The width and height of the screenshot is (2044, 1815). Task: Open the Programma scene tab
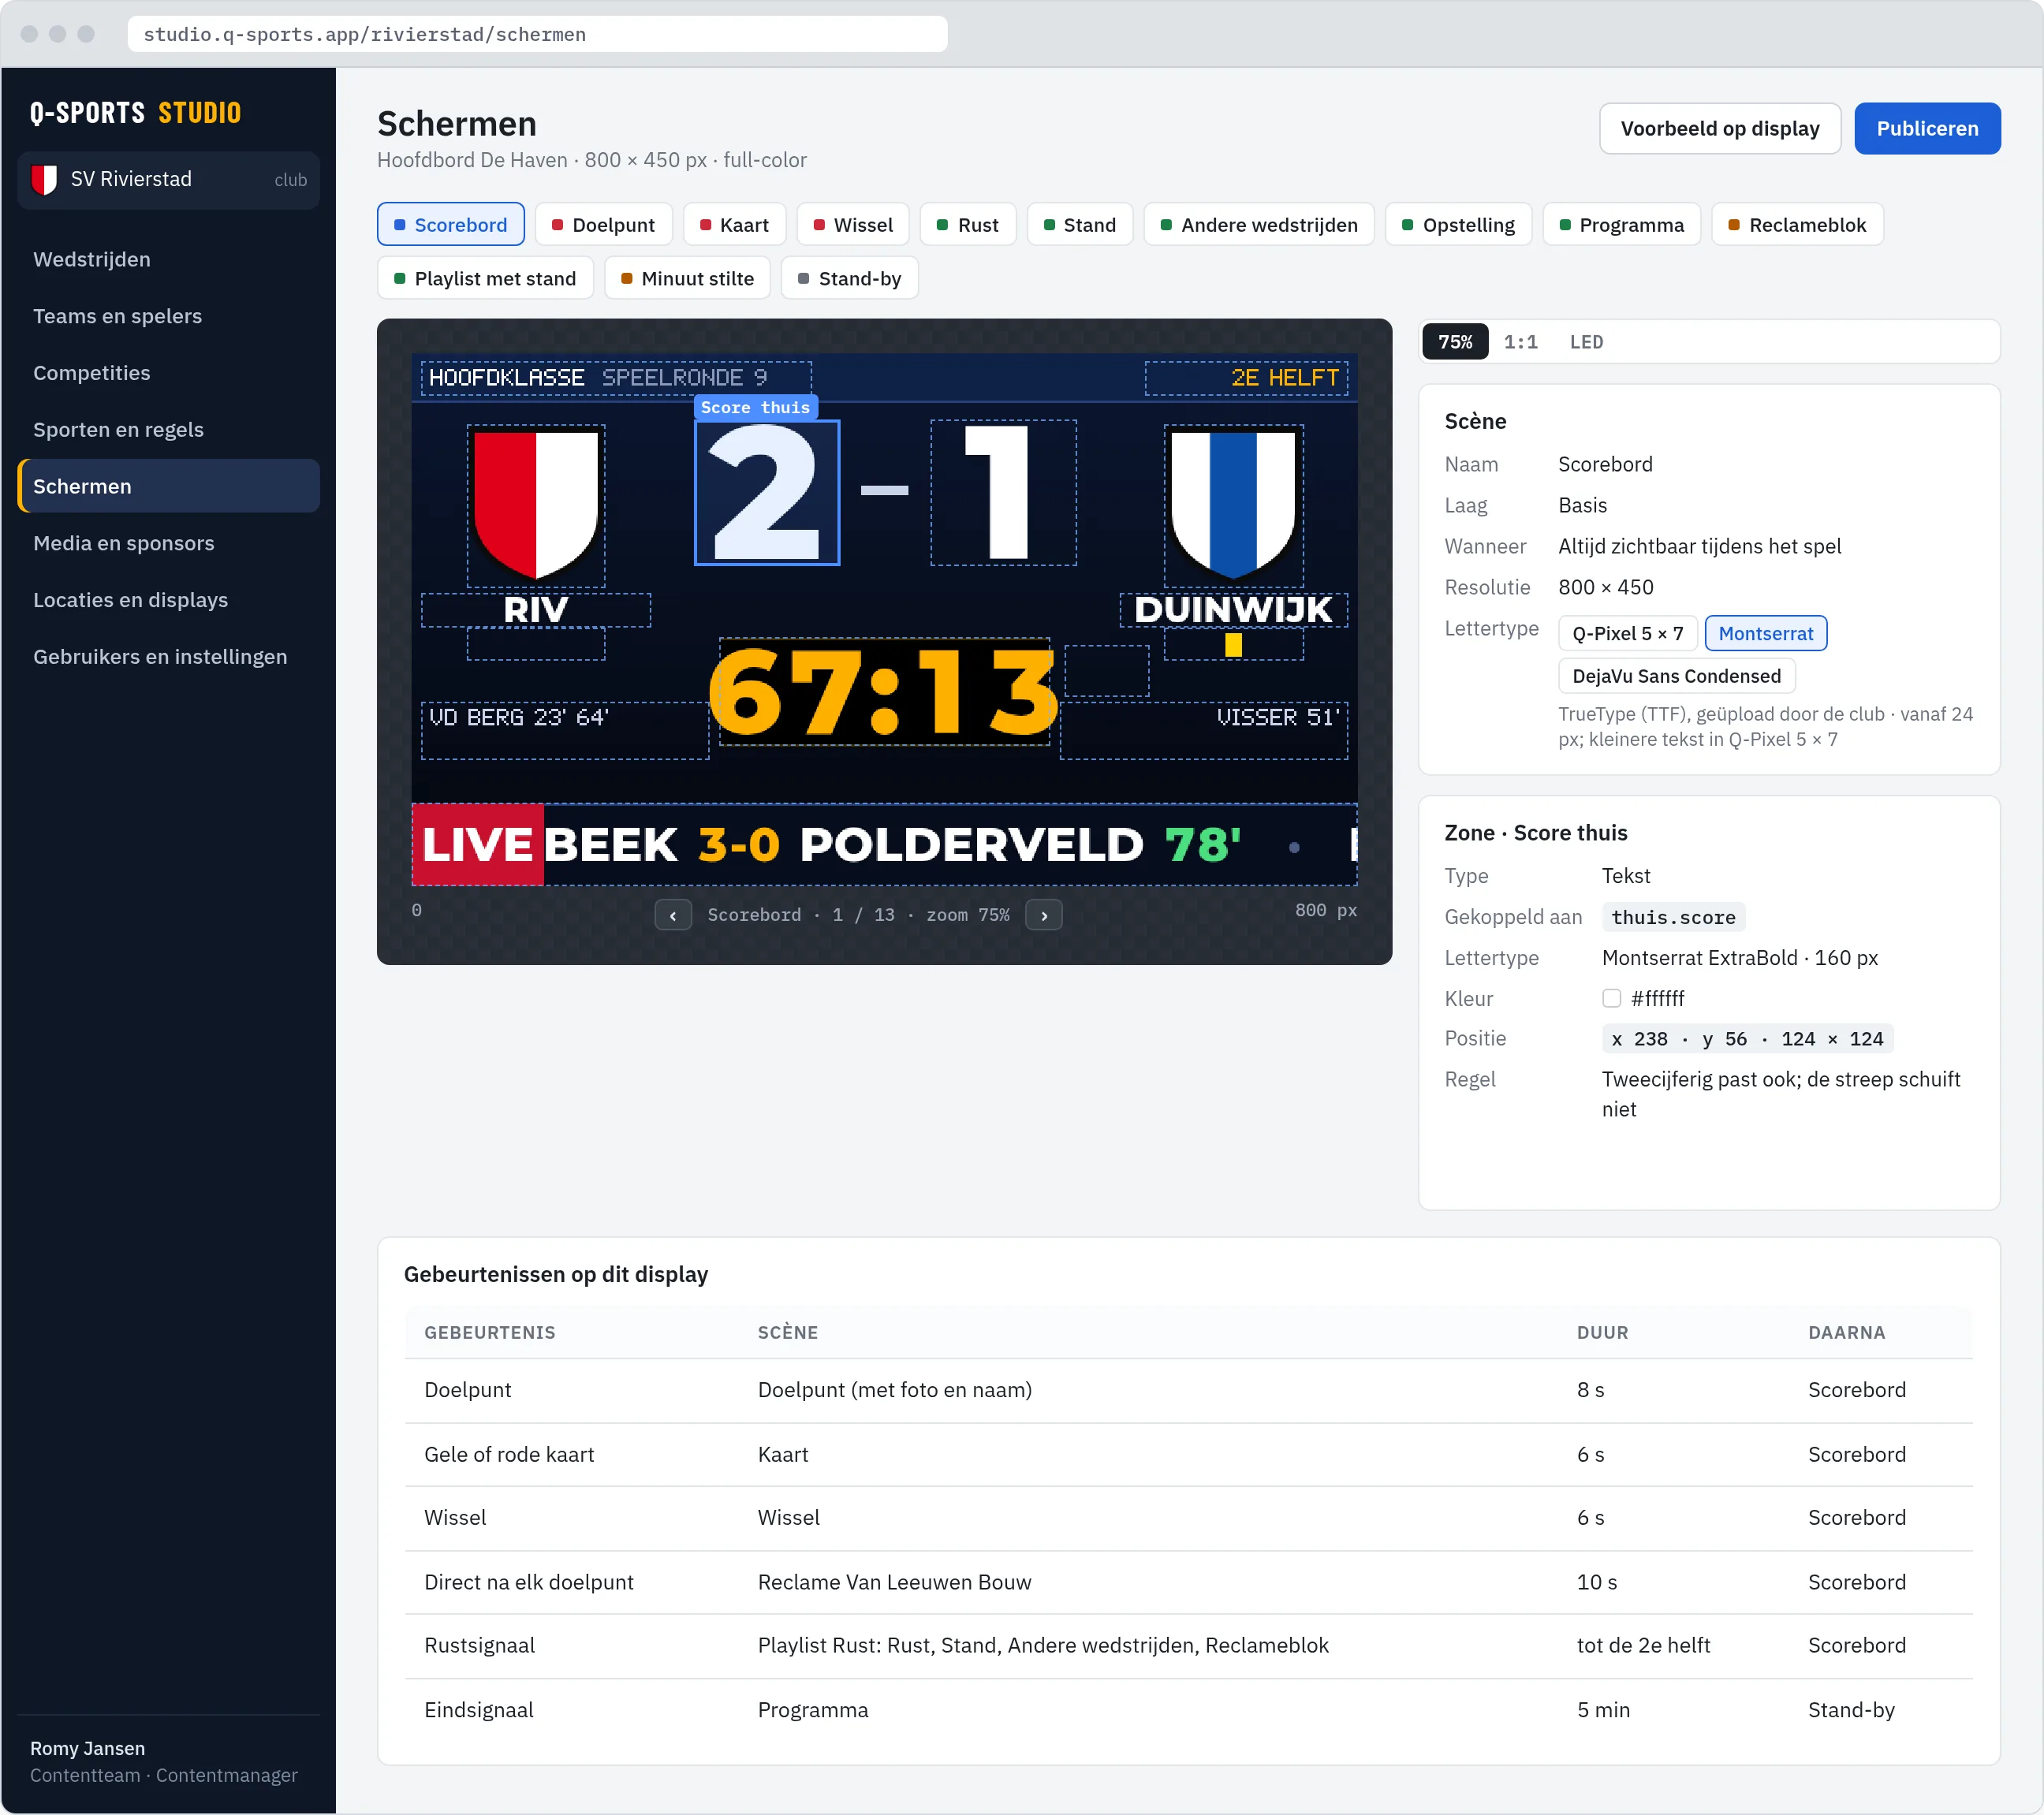pos(1621,225)
